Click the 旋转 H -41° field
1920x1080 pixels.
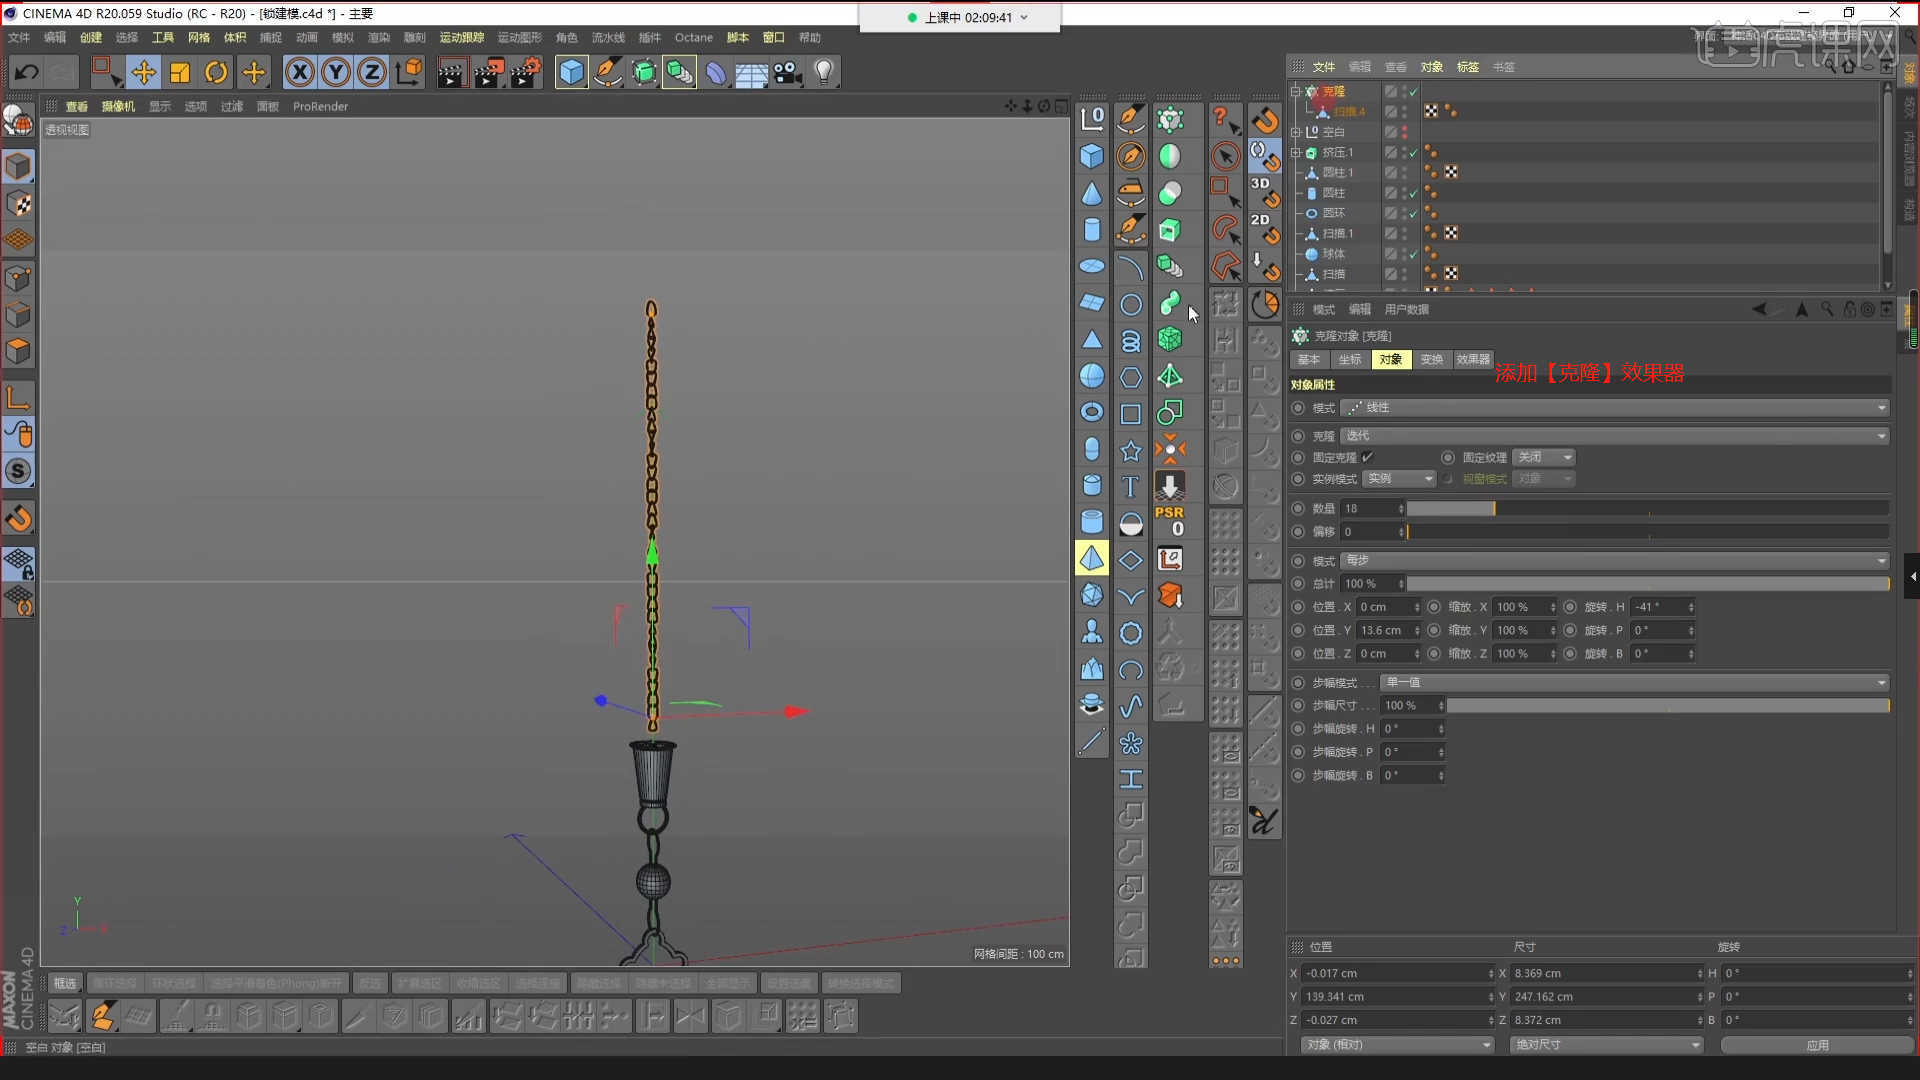[x=1663, y=607]
